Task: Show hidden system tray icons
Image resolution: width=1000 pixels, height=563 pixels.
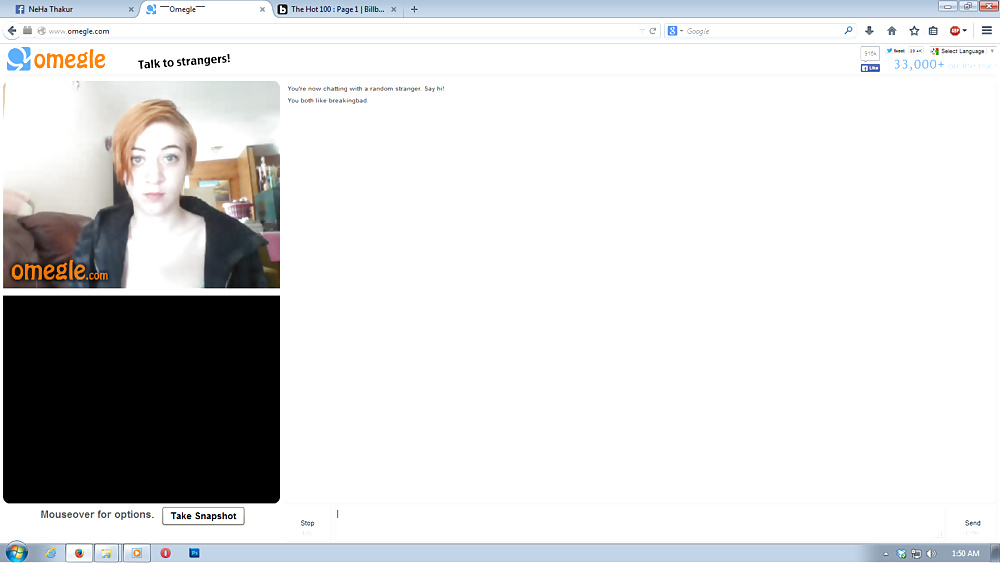Action: (x=886, y=554)
